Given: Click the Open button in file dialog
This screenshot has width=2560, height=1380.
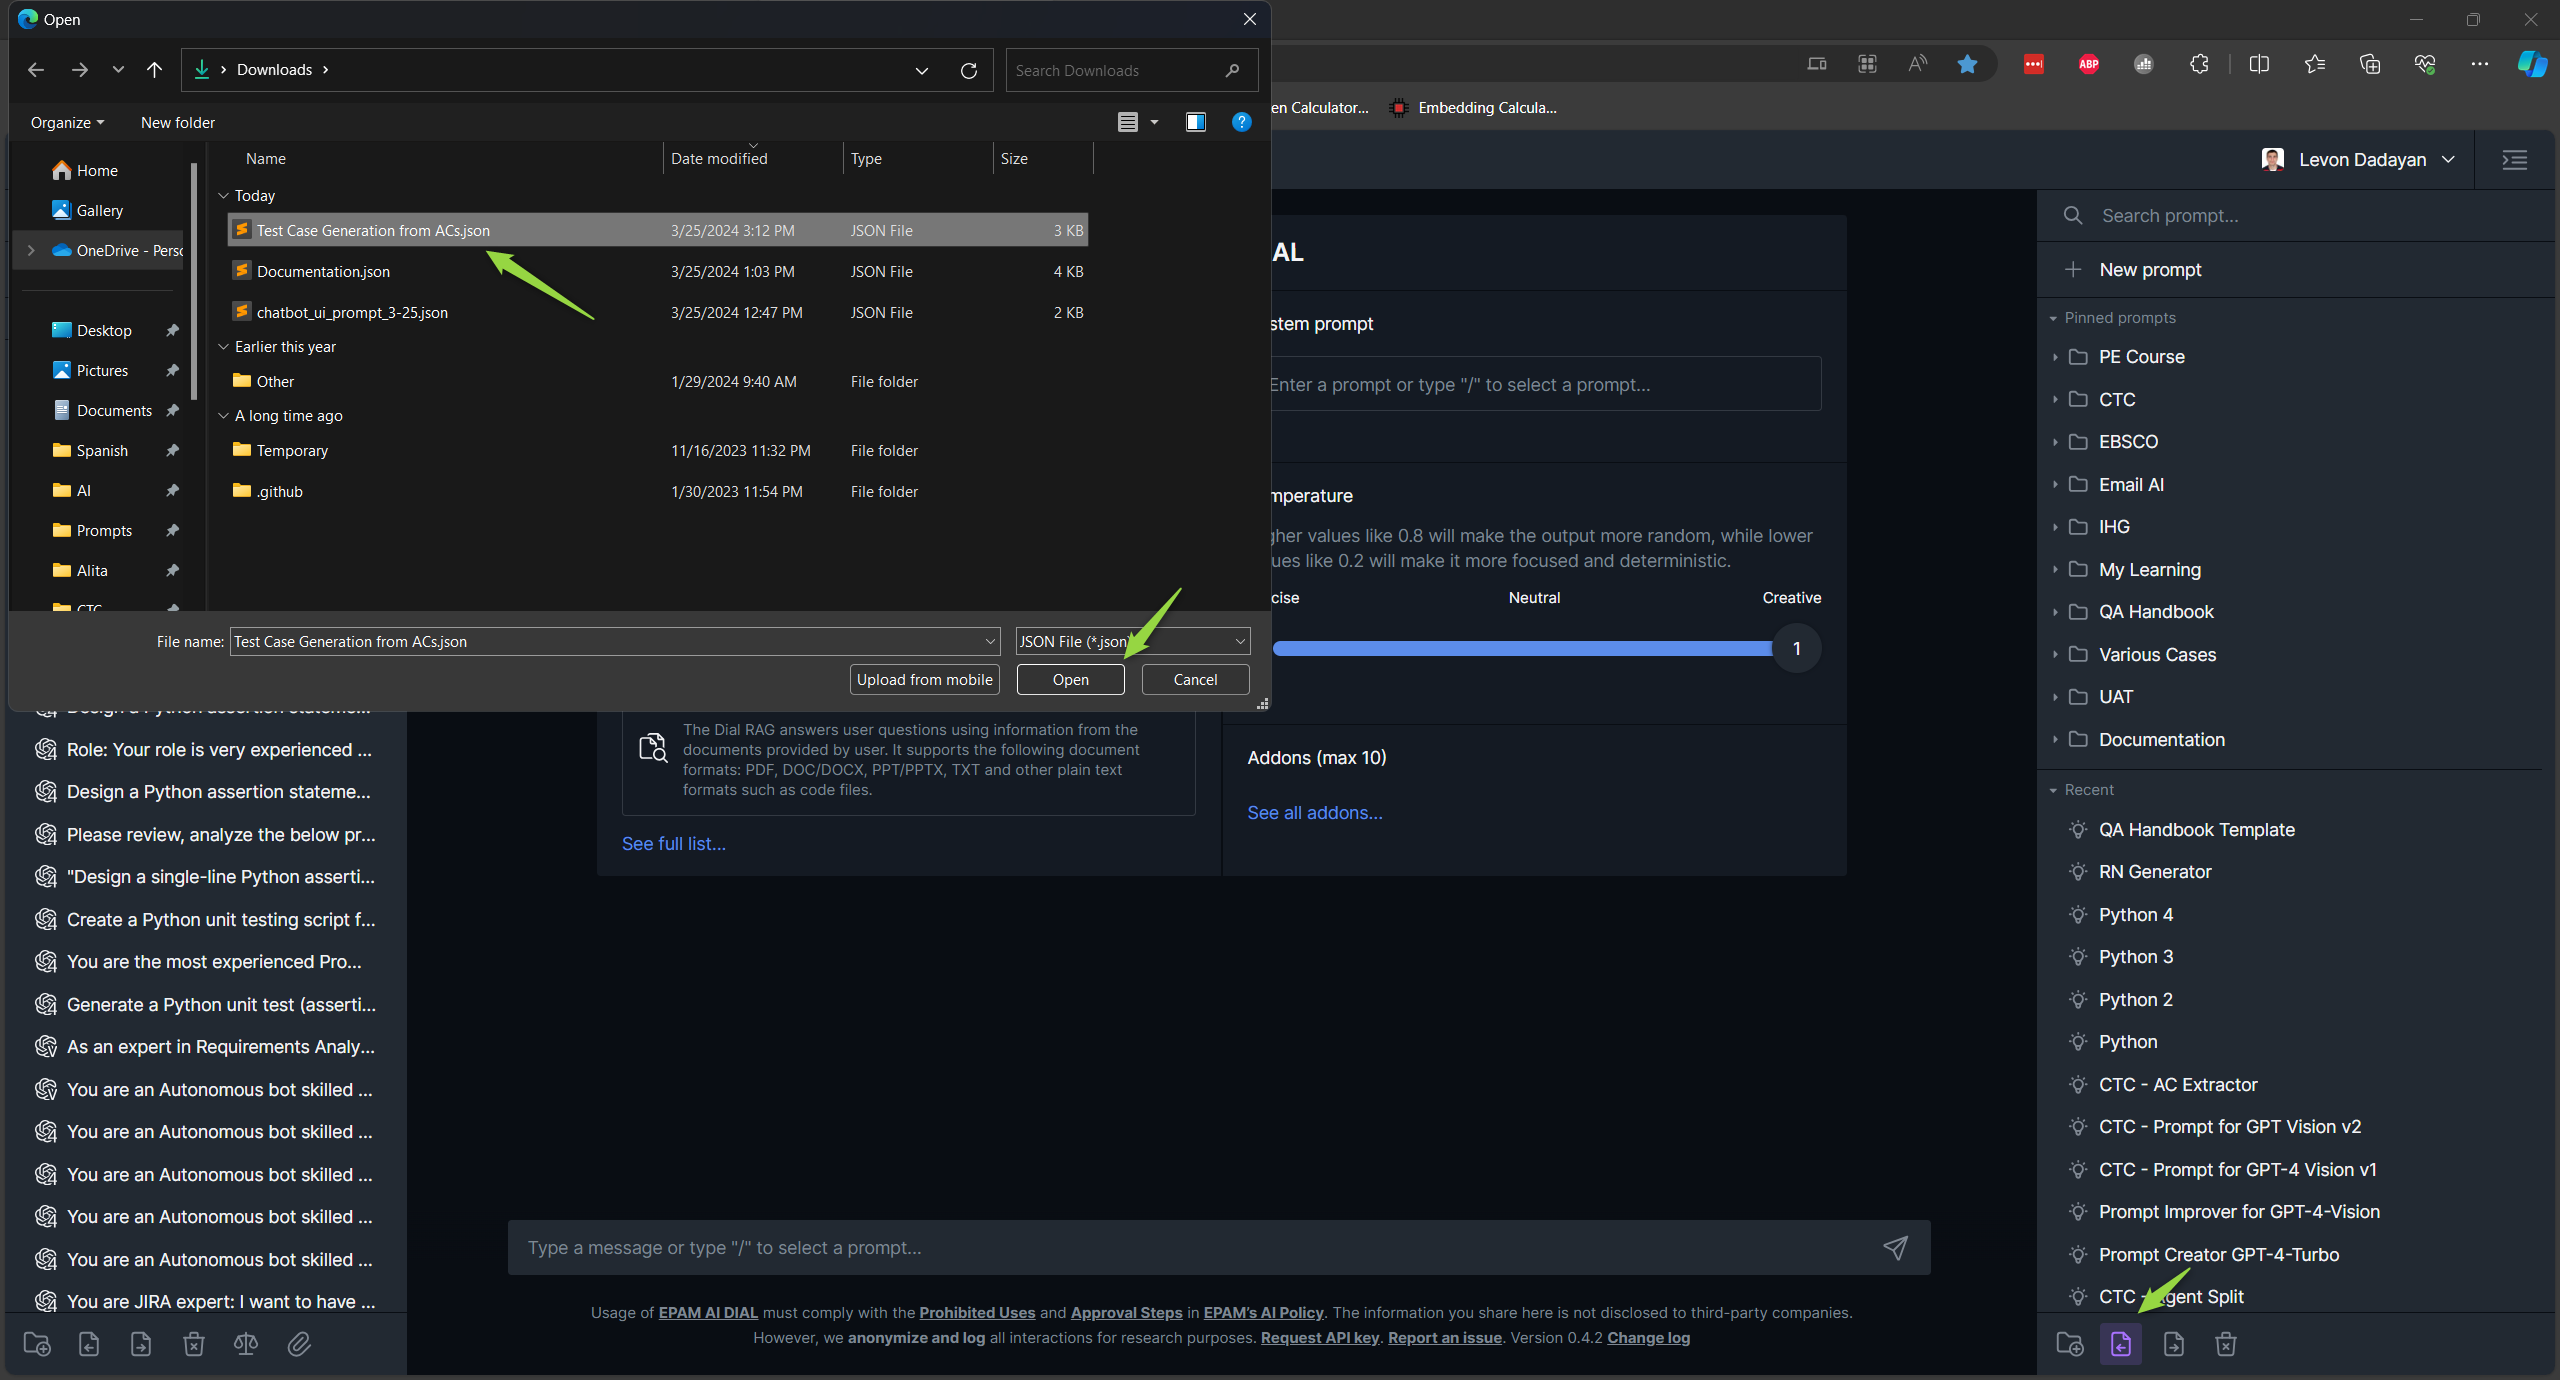Looking at the screenshot, I should [1070, 679].
